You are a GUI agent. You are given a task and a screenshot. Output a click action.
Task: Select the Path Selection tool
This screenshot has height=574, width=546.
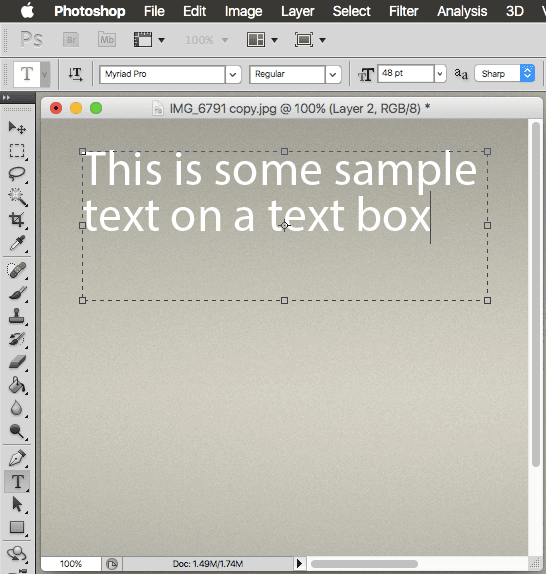(x=17, y=504)
